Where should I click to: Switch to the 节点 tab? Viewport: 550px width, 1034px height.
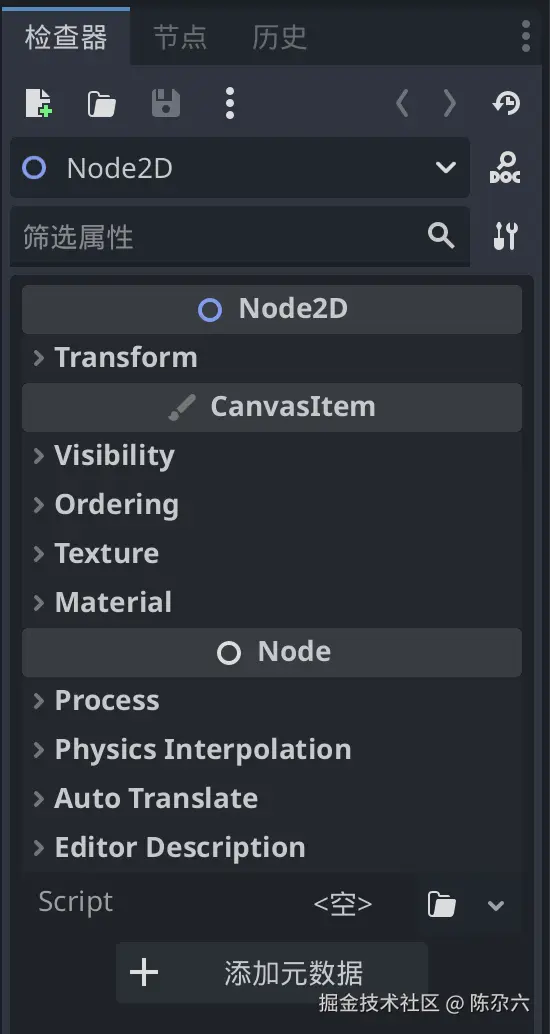(180, 37)
